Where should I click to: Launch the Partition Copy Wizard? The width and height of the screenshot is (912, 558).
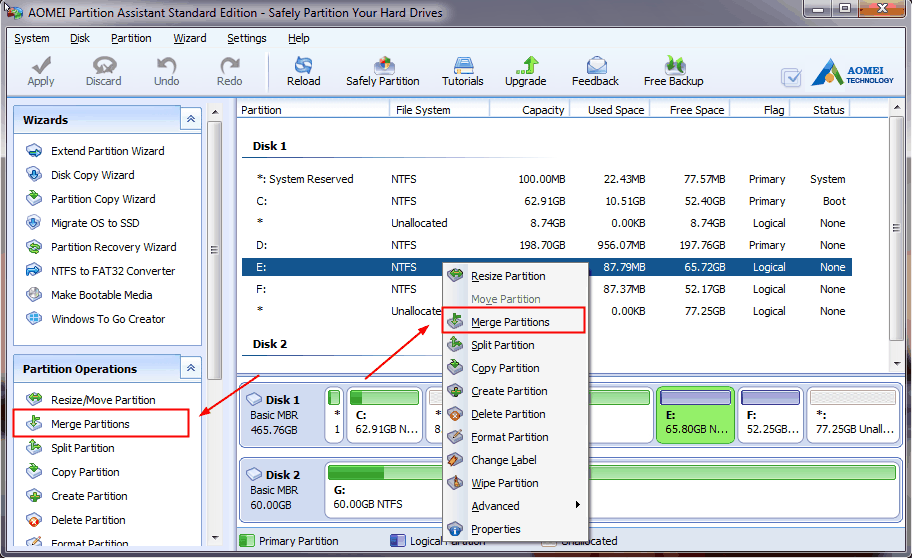tap(91, 199)
